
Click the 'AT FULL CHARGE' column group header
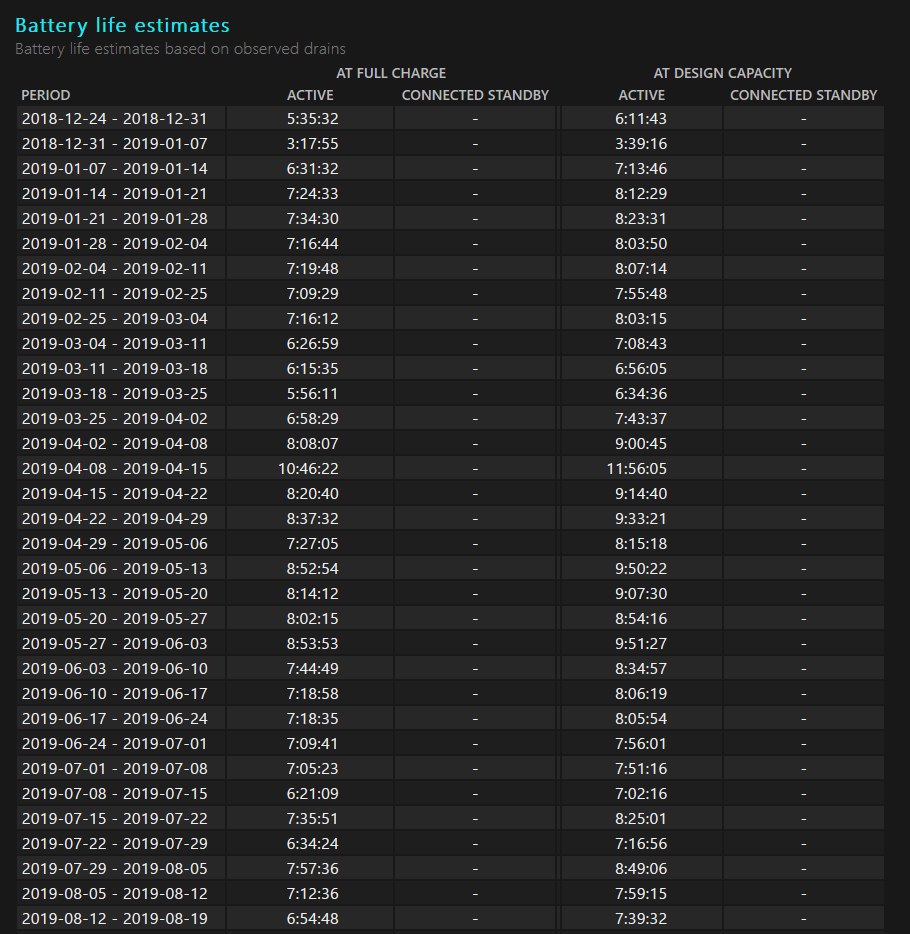[x=391, y=73]
